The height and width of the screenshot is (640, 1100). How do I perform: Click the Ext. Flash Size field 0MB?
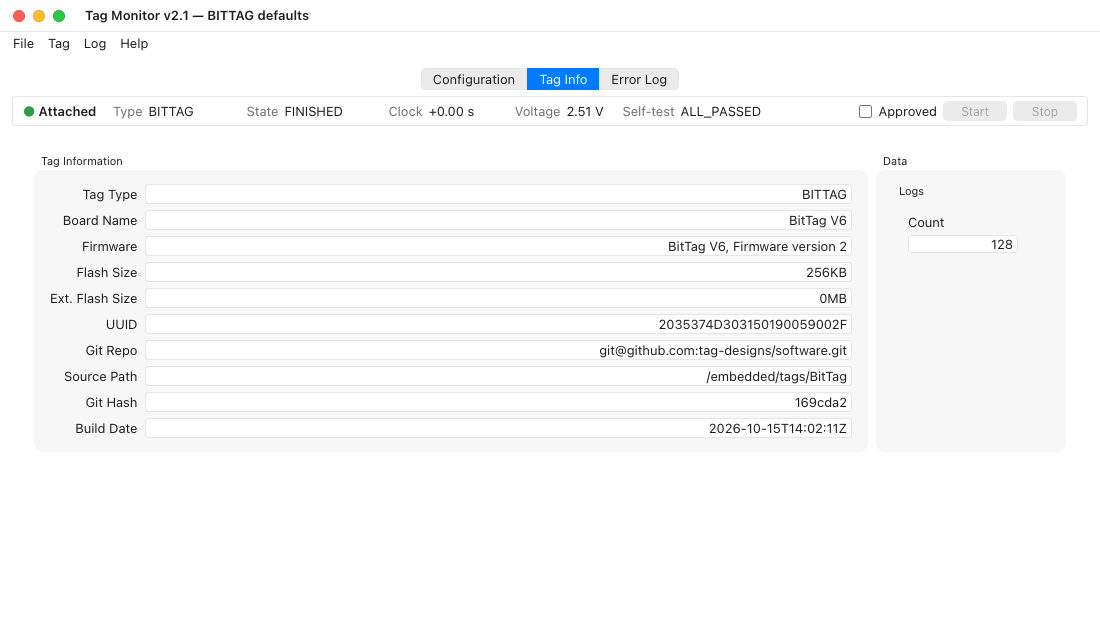pyautogui.click(x=498, y=298)
